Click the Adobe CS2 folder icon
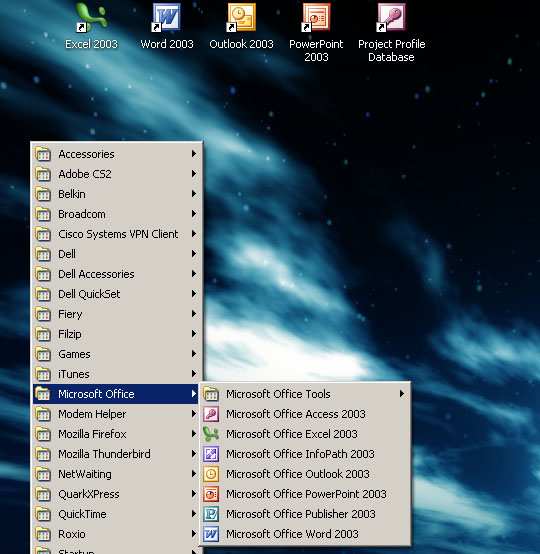This screenshot has width=540, height=554. [x=43, y=174]
